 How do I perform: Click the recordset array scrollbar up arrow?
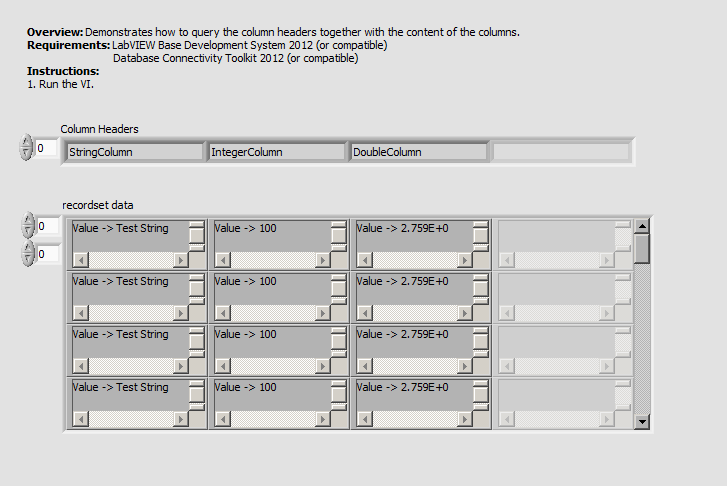tap(642, 226)
